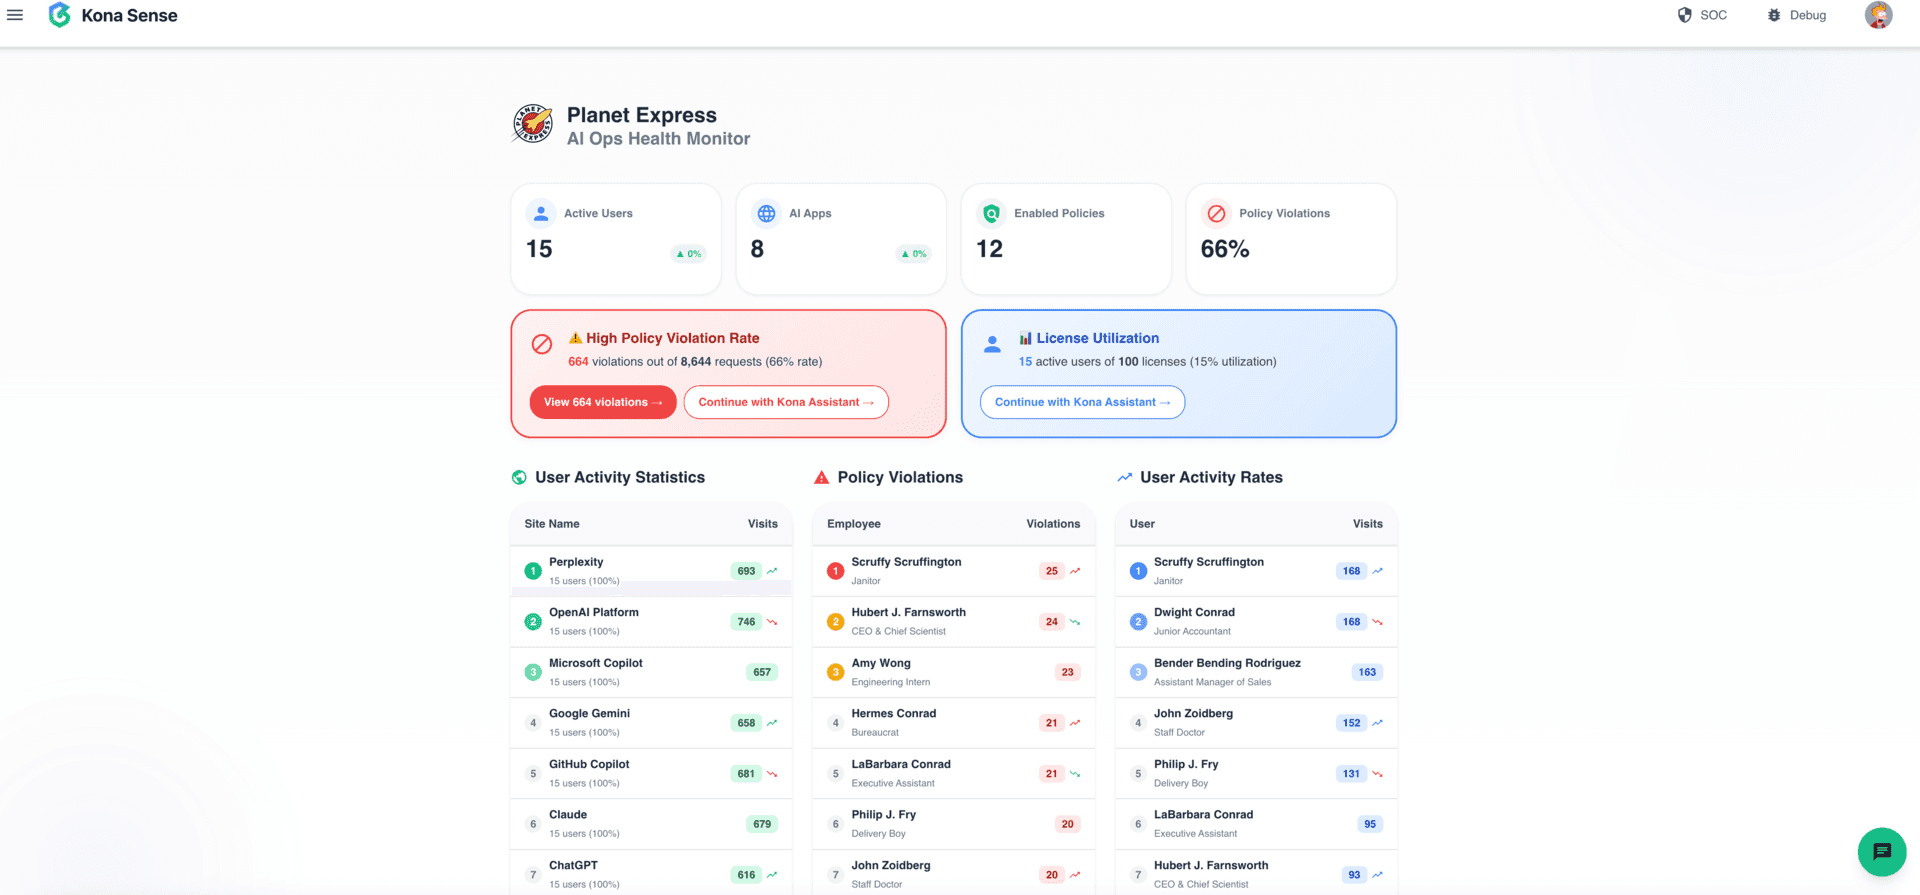Select LaBarbara Conrad Executive Assistant in Policy Violations
1920x895 pixels.
954,774
